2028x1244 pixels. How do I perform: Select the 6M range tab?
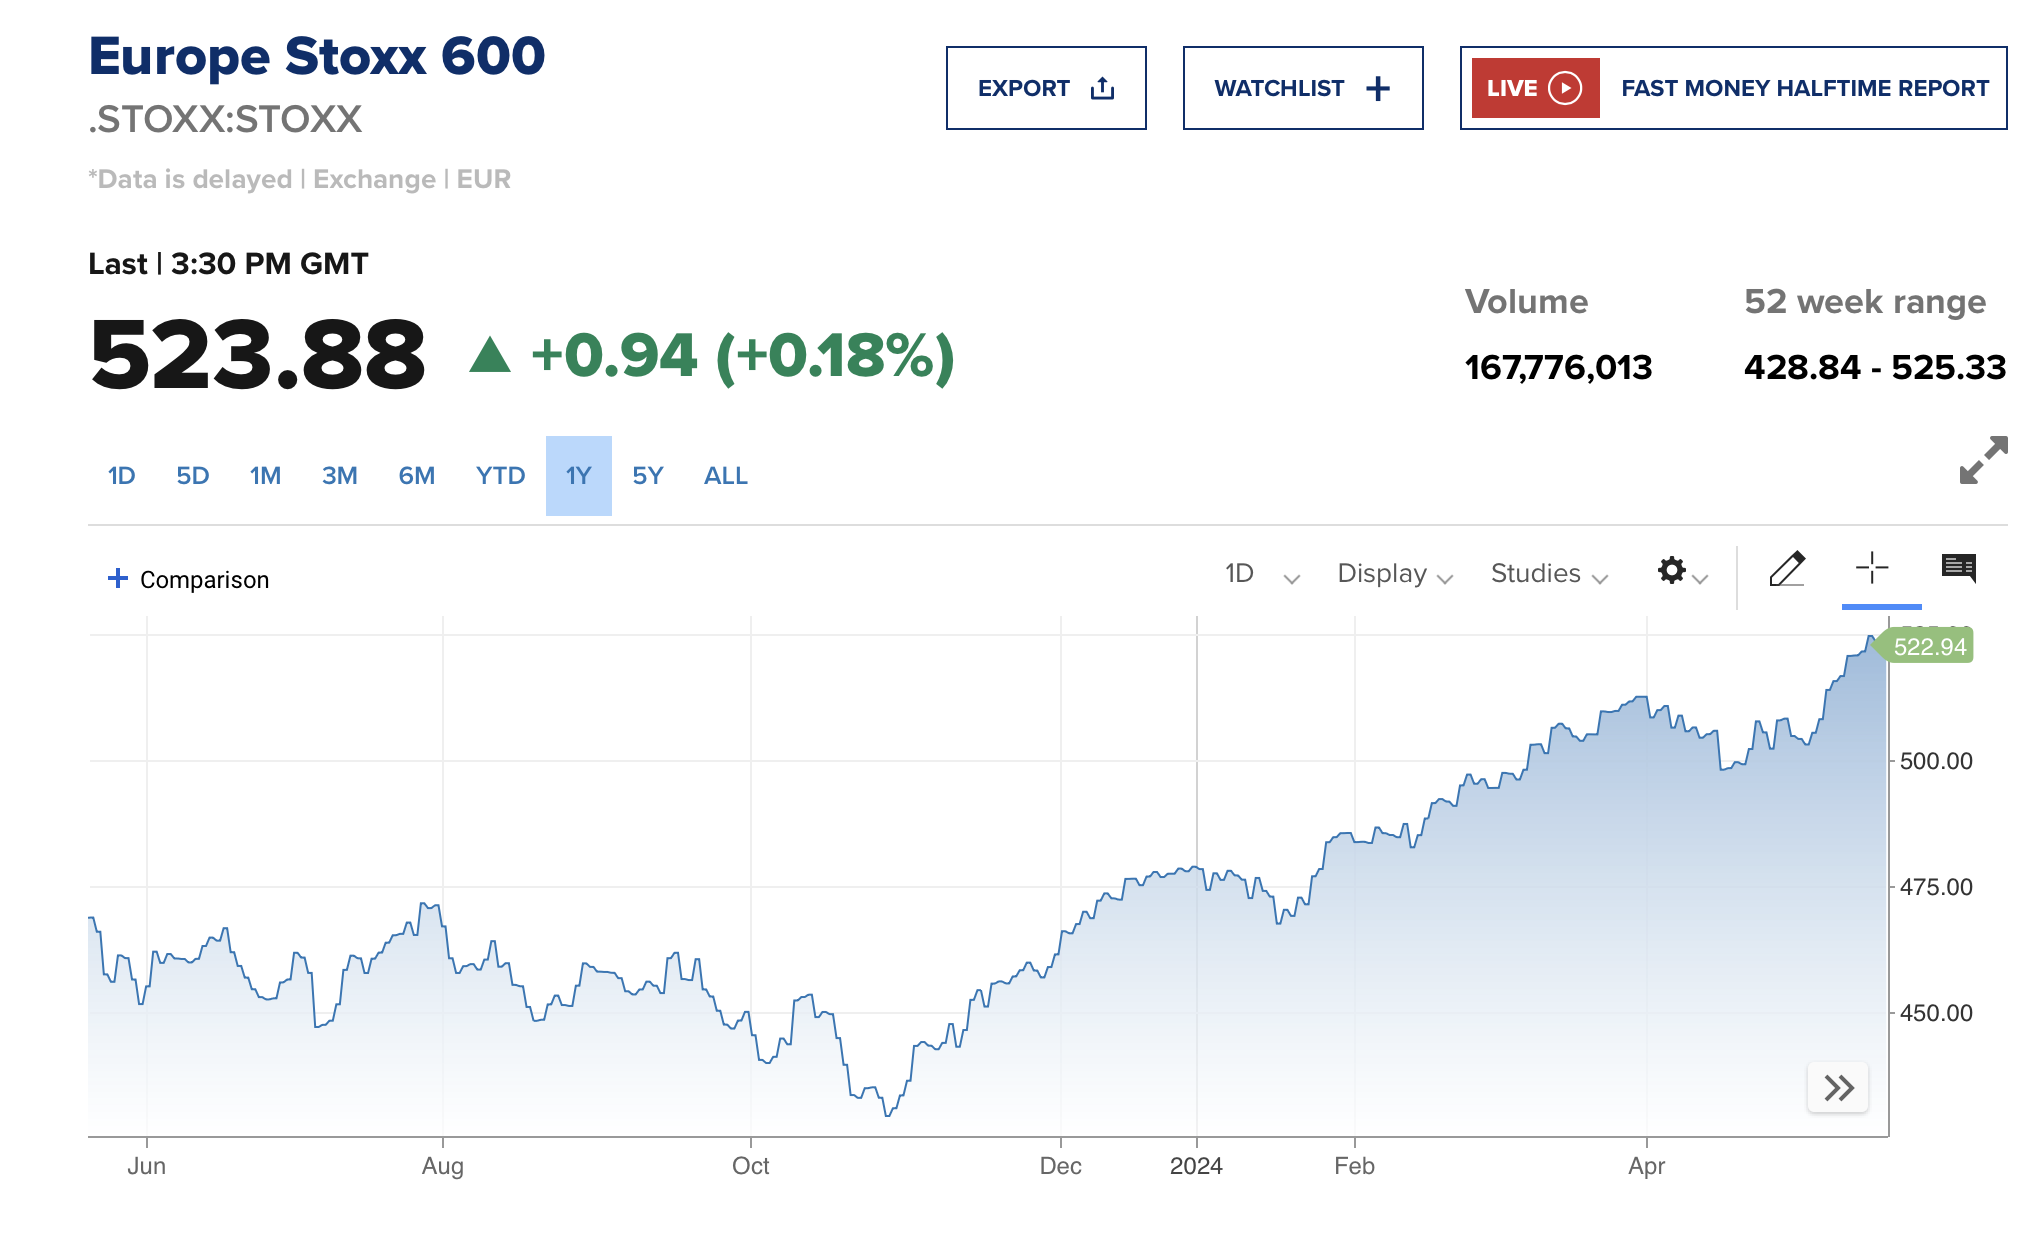coord(416,476)
